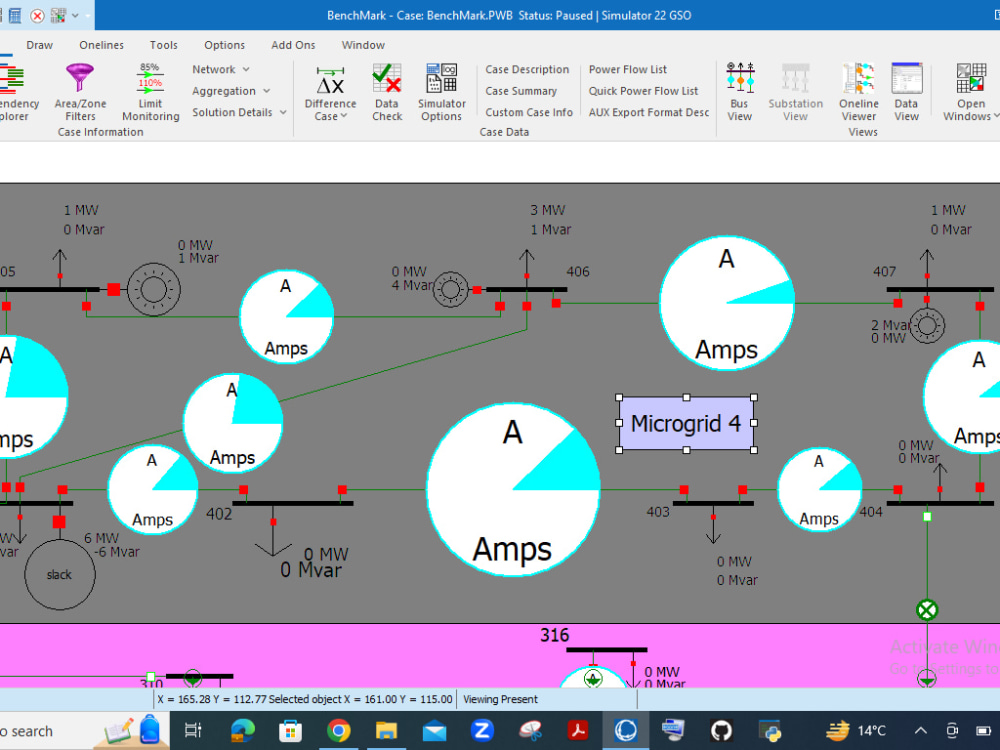Open the Difference Case tool

(x=330, y=91)
